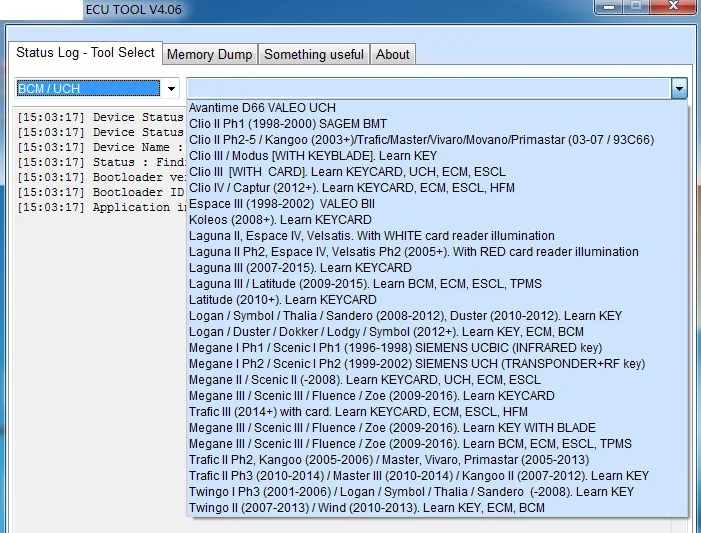Expand the BCM / UCH category dropdown
Screen dimensions: 701x533
click(x=171, y=89)
